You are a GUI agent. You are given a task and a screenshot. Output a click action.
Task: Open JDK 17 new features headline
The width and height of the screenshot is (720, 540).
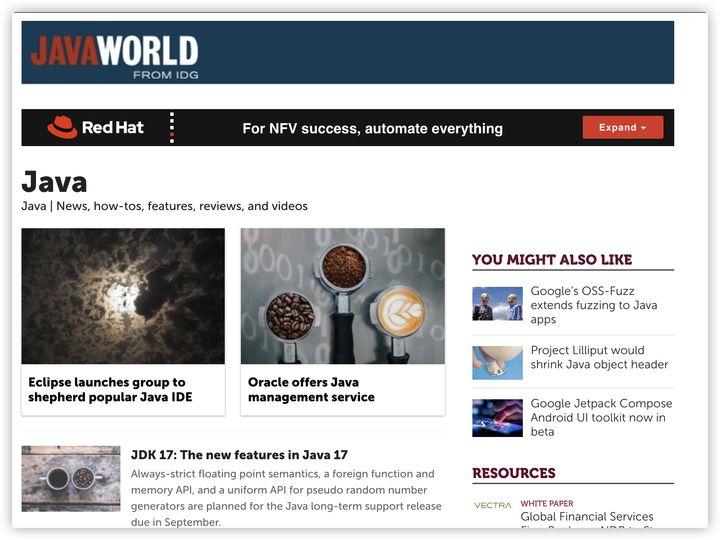(239, 455)
